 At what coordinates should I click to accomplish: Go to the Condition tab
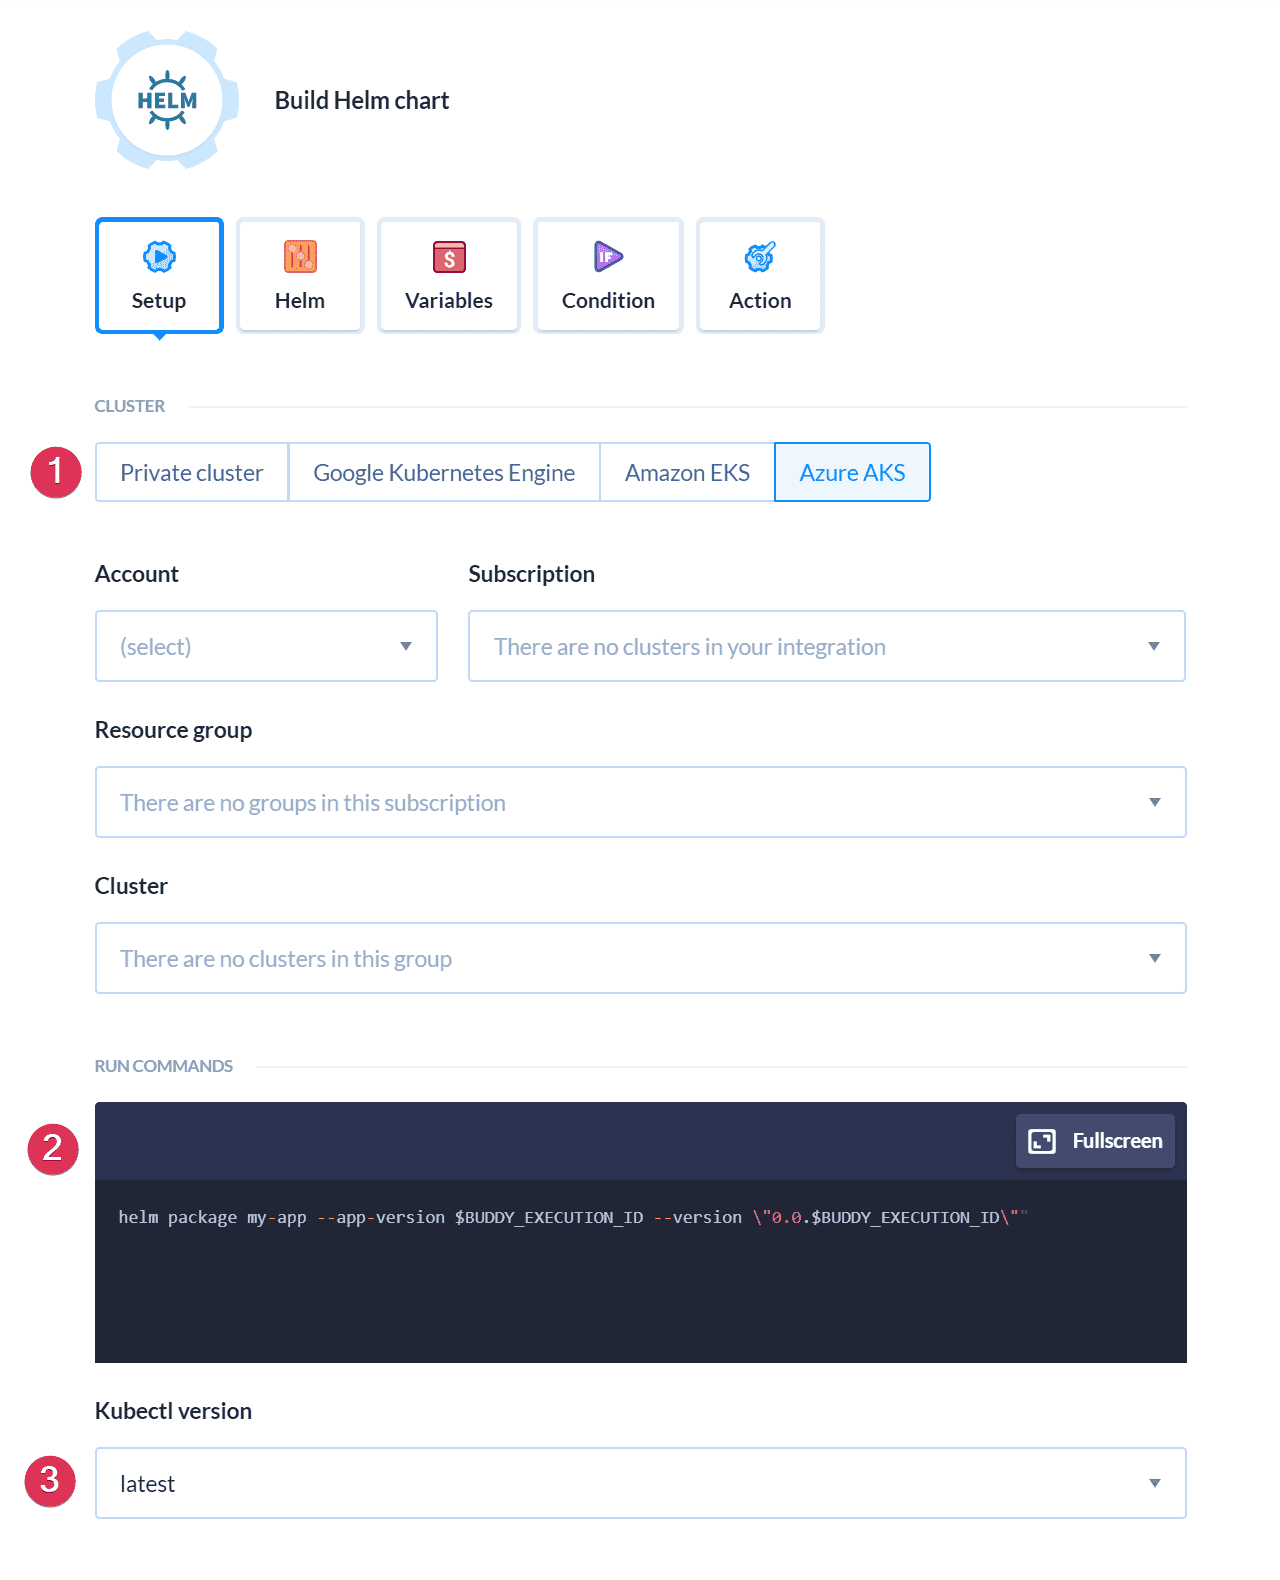[x=608, y=275]
